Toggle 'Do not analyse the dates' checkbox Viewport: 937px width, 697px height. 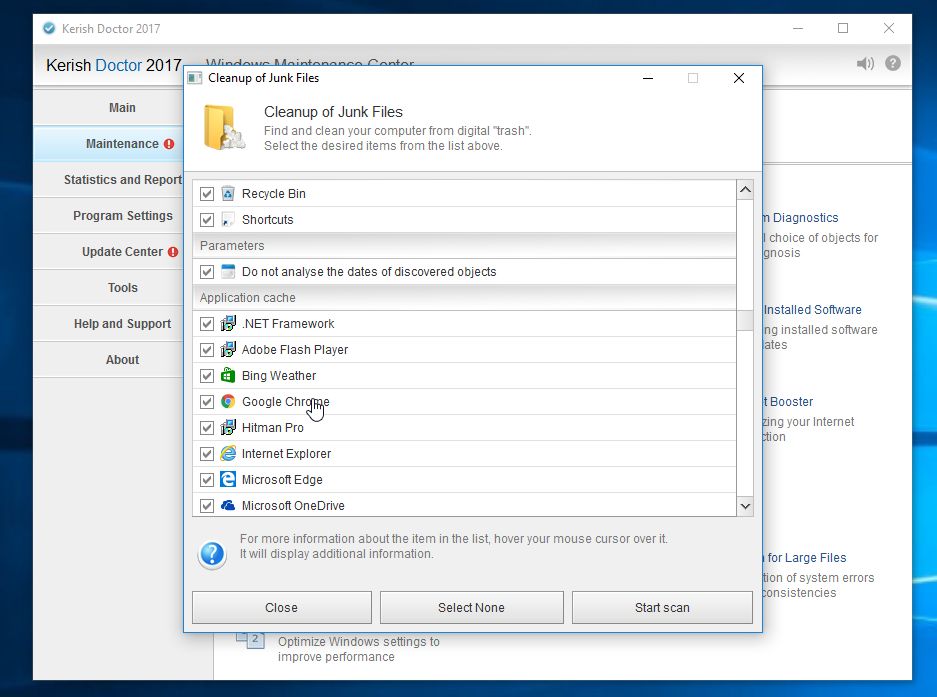point(207,271)
